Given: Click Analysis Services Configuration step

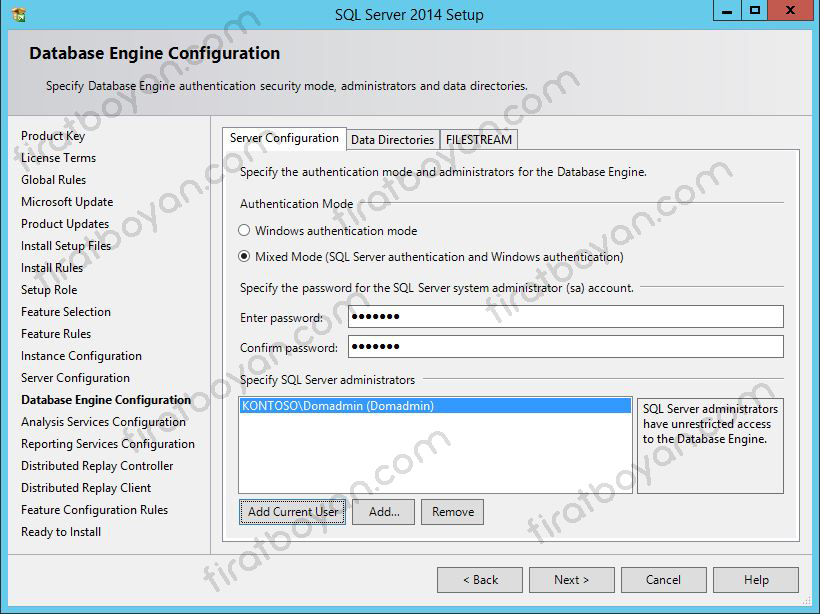Looking at the screenshot, I should click(104, 422).
